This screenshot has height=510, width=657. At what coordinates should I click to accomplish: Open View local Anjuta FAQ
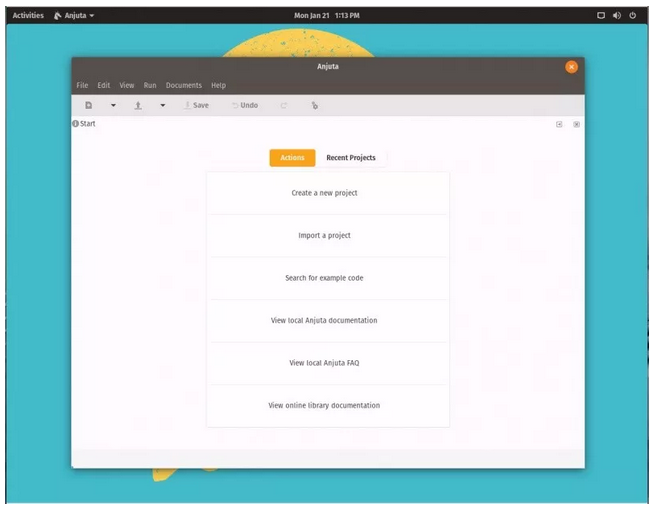point(328,363)
